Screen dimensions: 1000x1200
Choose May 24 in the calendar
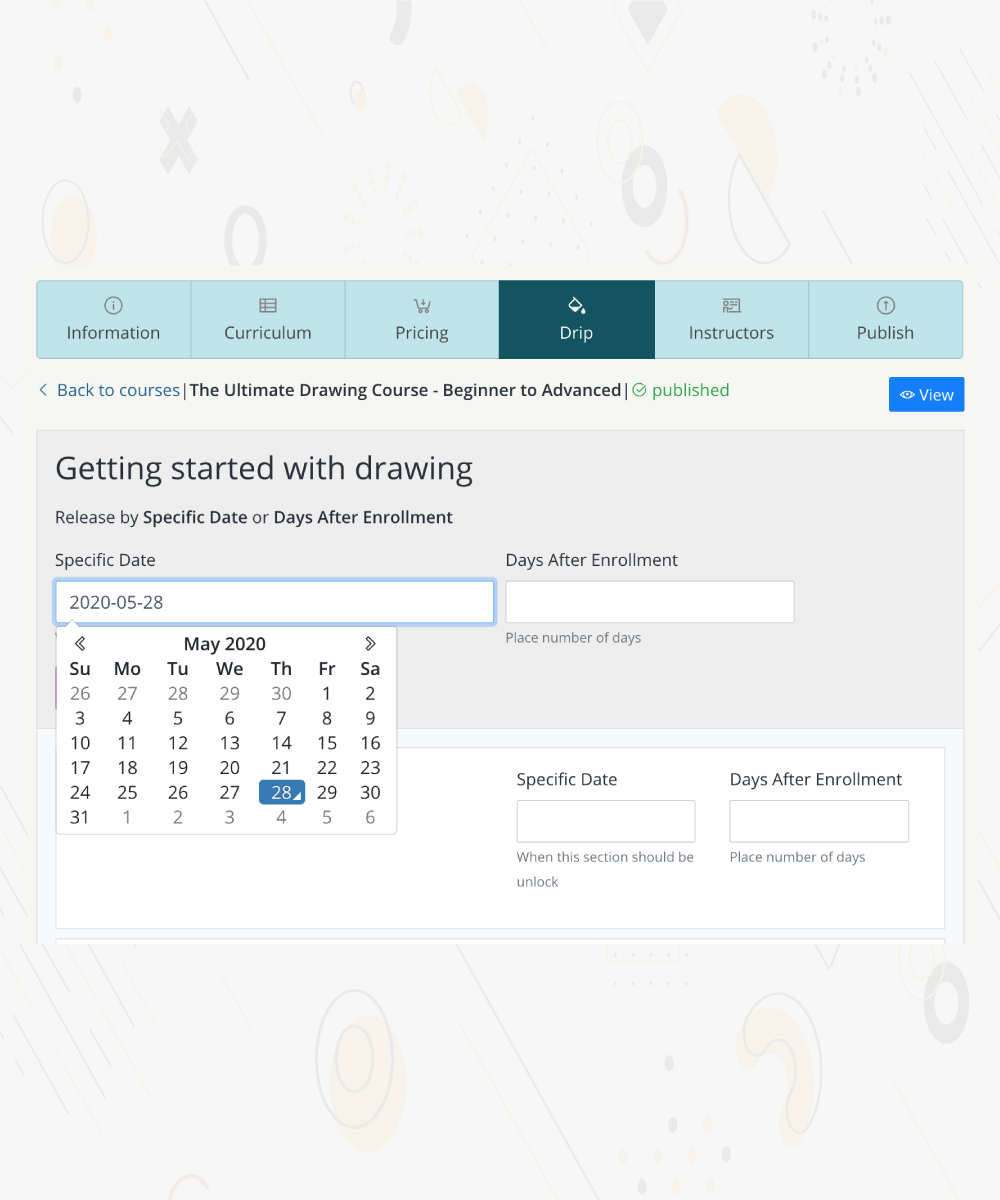point(80,793)
